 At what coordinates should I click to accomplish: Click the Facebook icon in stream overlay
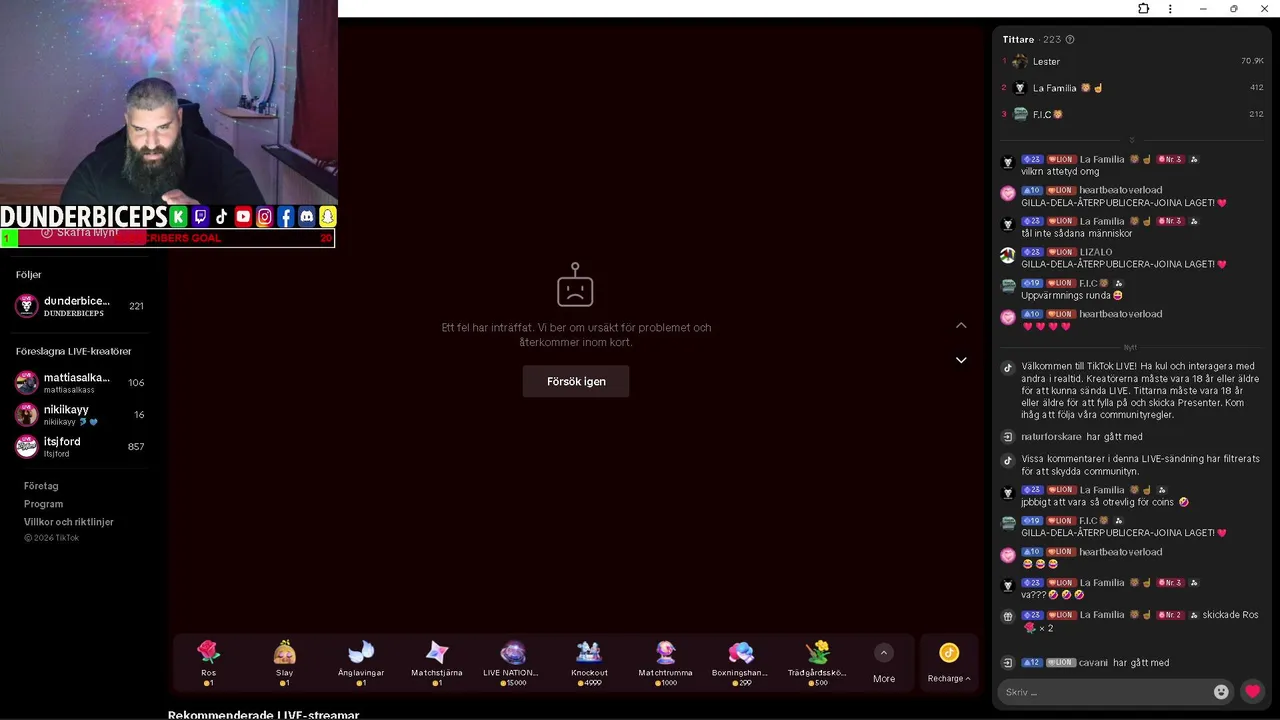pos(286,217)
